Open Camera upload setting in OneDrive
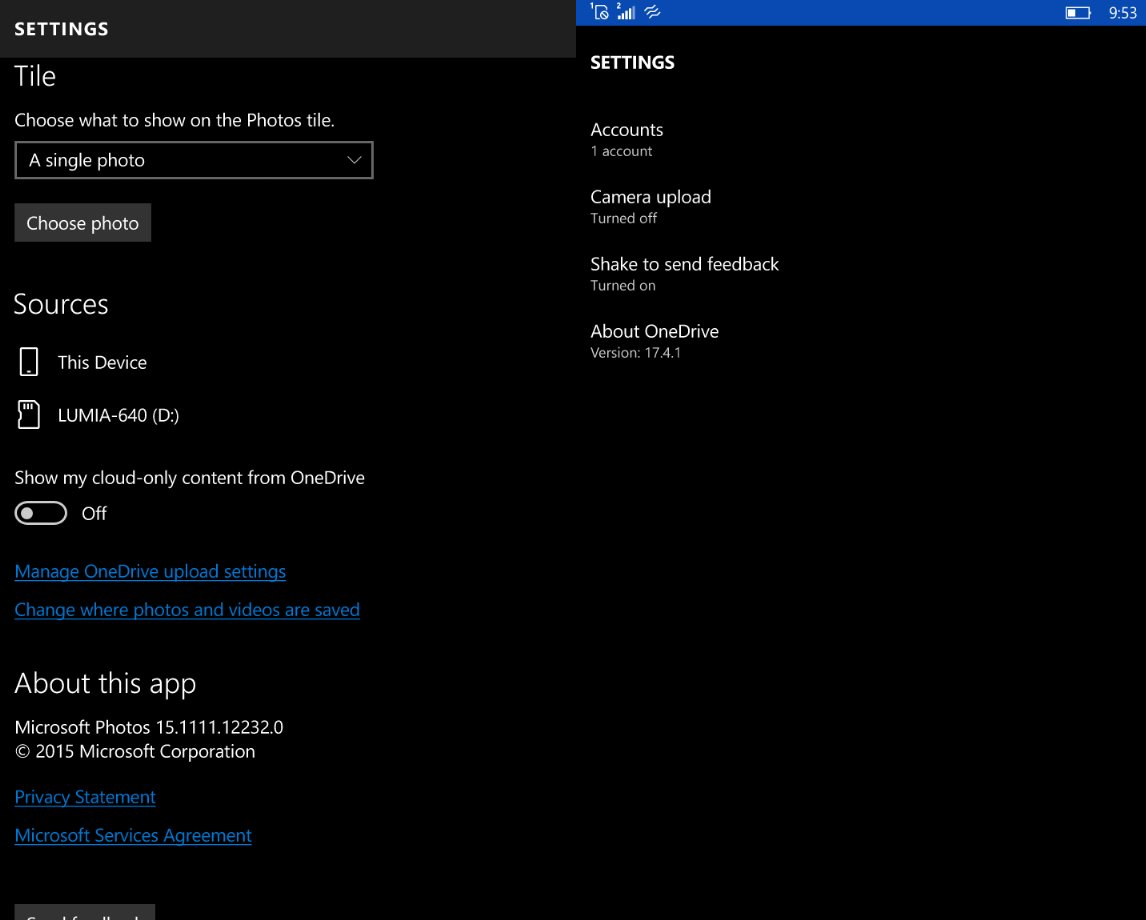The width and height of the screenshot is (1146, 920). [x=650, y=206]
